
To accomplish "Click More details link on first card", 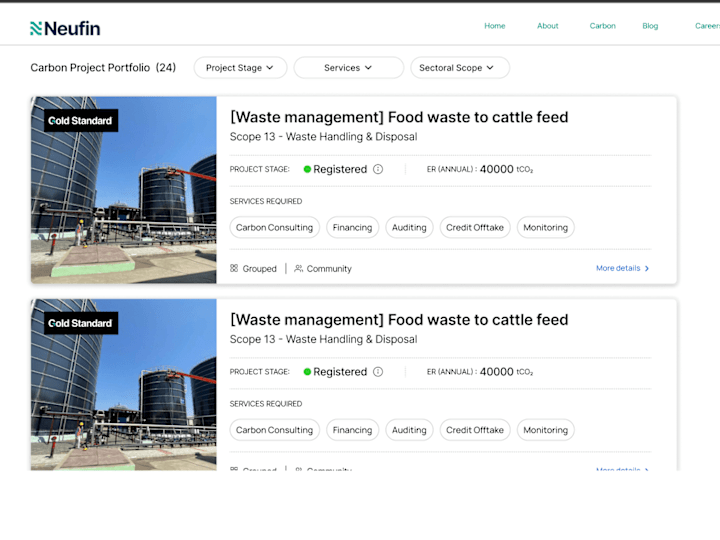I will (x=622, y=268).
